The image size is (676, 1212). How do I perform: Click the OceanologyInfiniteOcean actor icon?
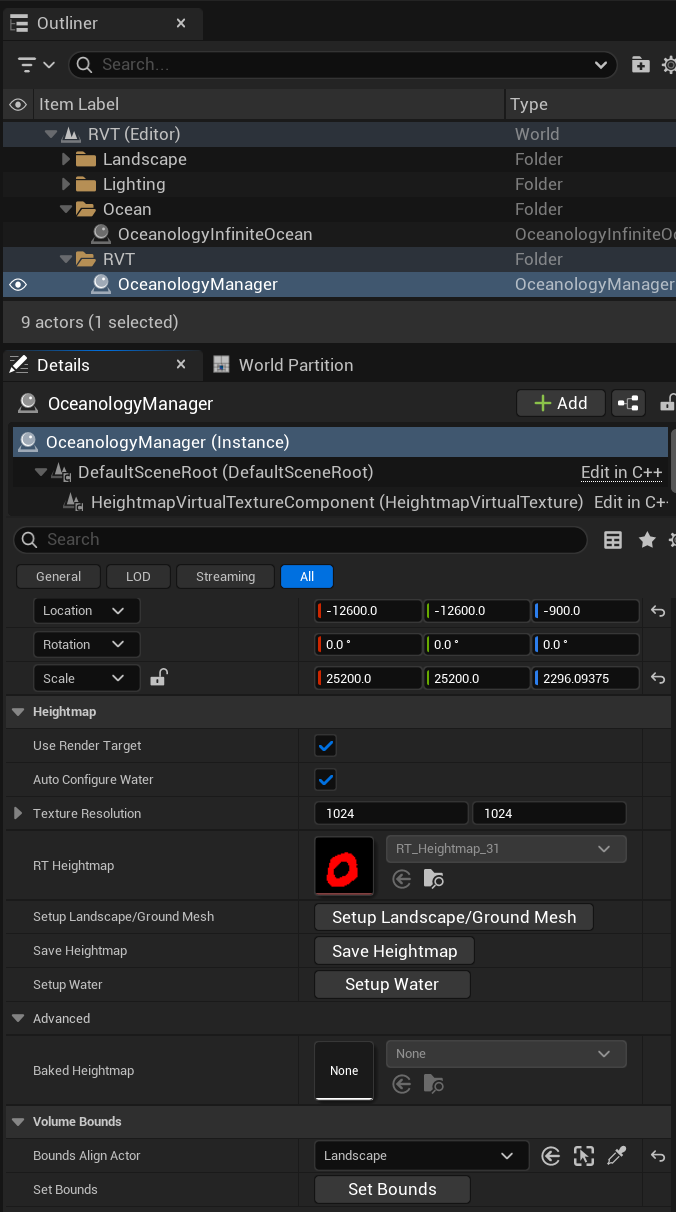(101, 234)
